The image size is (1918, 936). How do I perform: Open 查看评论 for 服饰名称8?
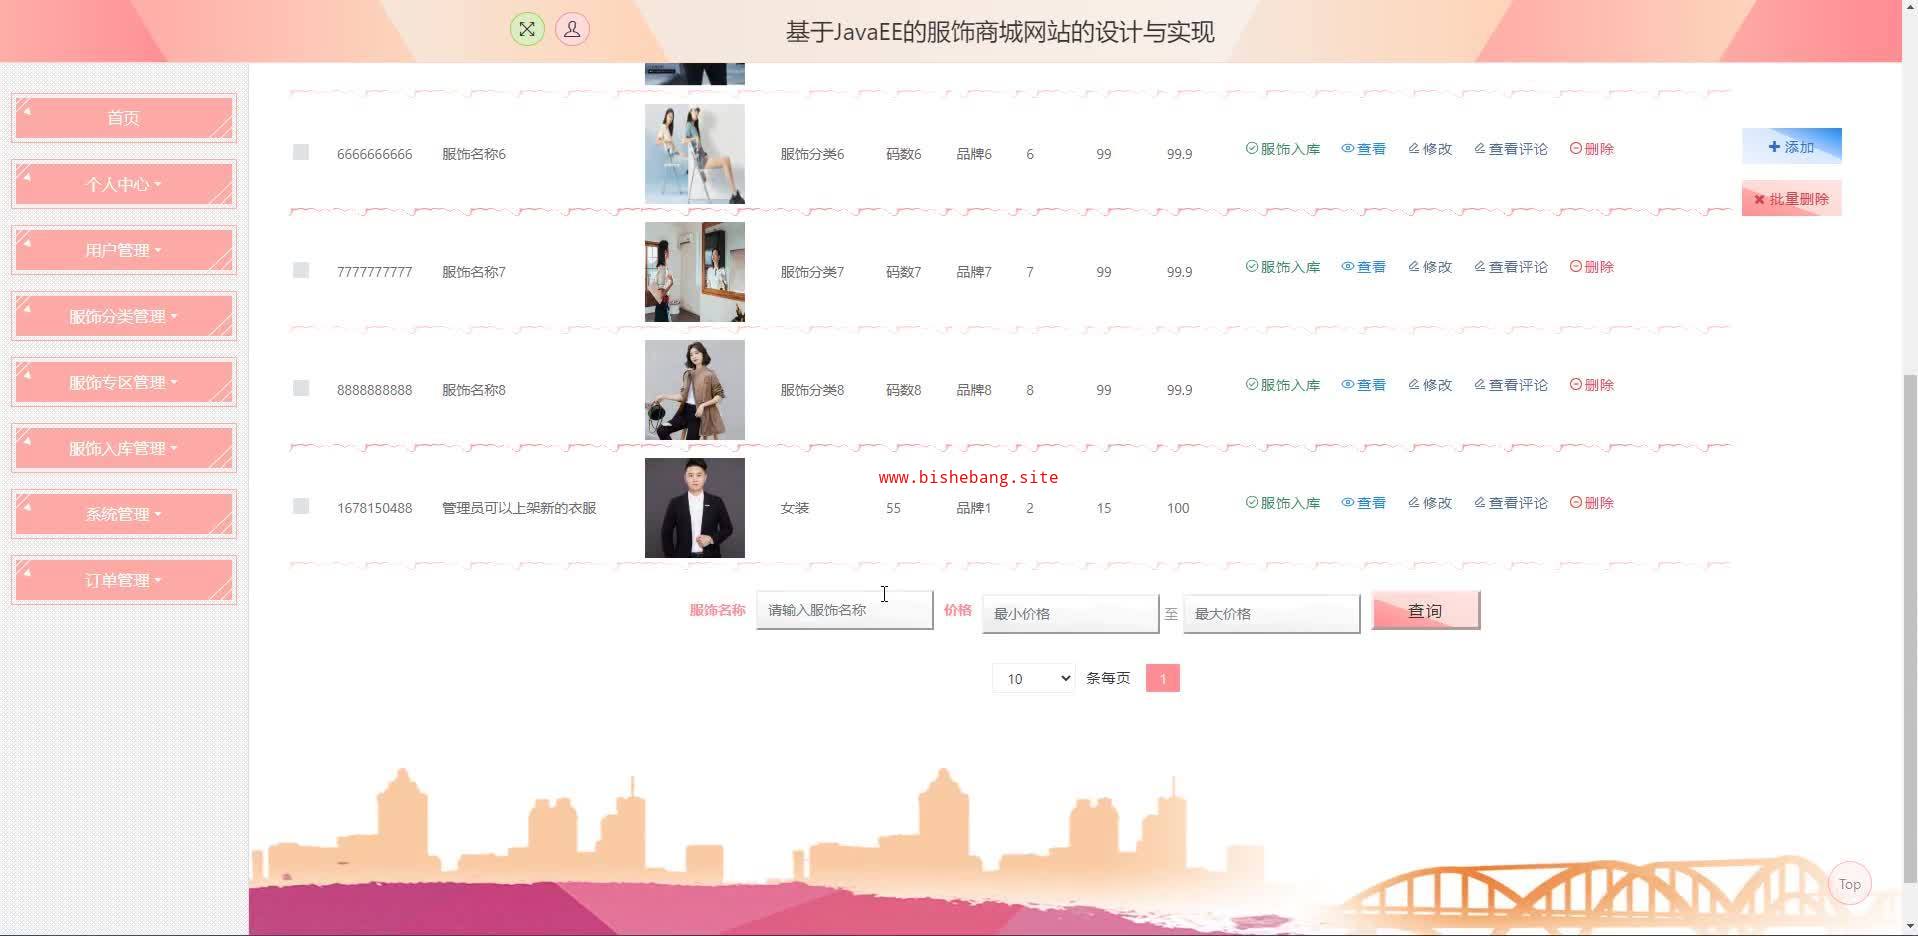click(x=1511, y=385)
